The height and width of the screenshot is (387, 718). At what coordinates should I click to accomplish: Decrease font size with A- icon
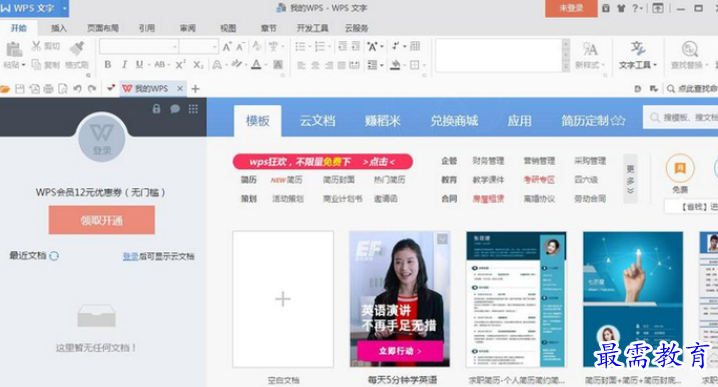click(x=240, y=46)
